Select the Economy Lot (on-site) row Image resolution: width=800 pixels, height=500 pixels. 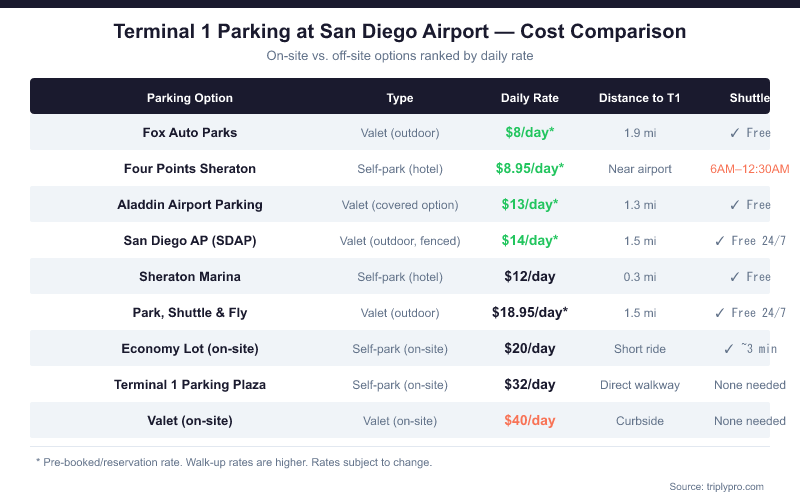pyautogui.click(x=190, y=348)
